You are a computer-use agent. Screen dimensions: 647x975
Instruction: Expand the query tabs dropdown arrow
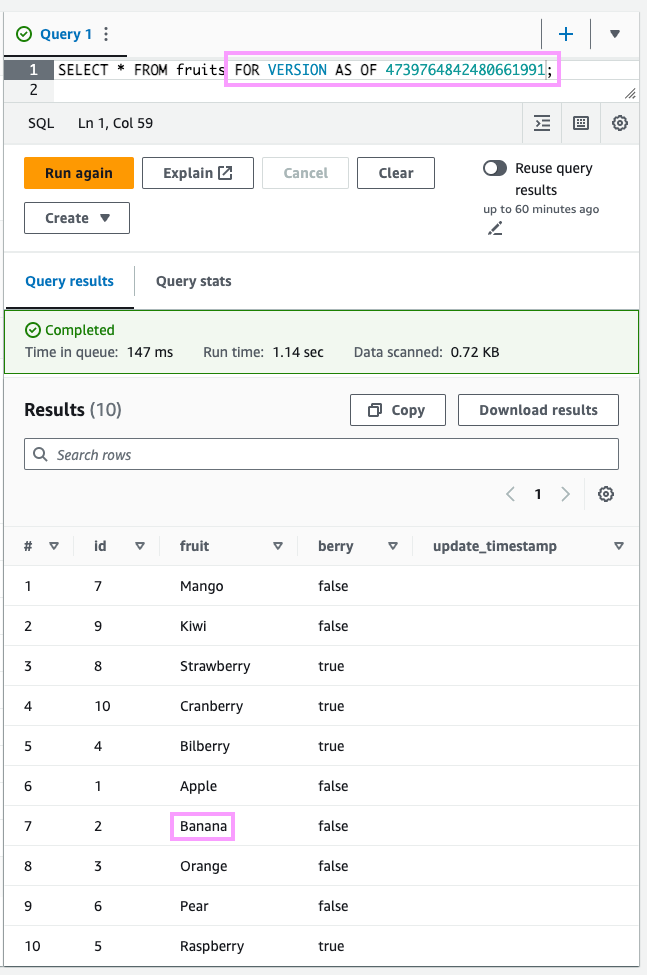pyautogui.click(x=615, y=34)
